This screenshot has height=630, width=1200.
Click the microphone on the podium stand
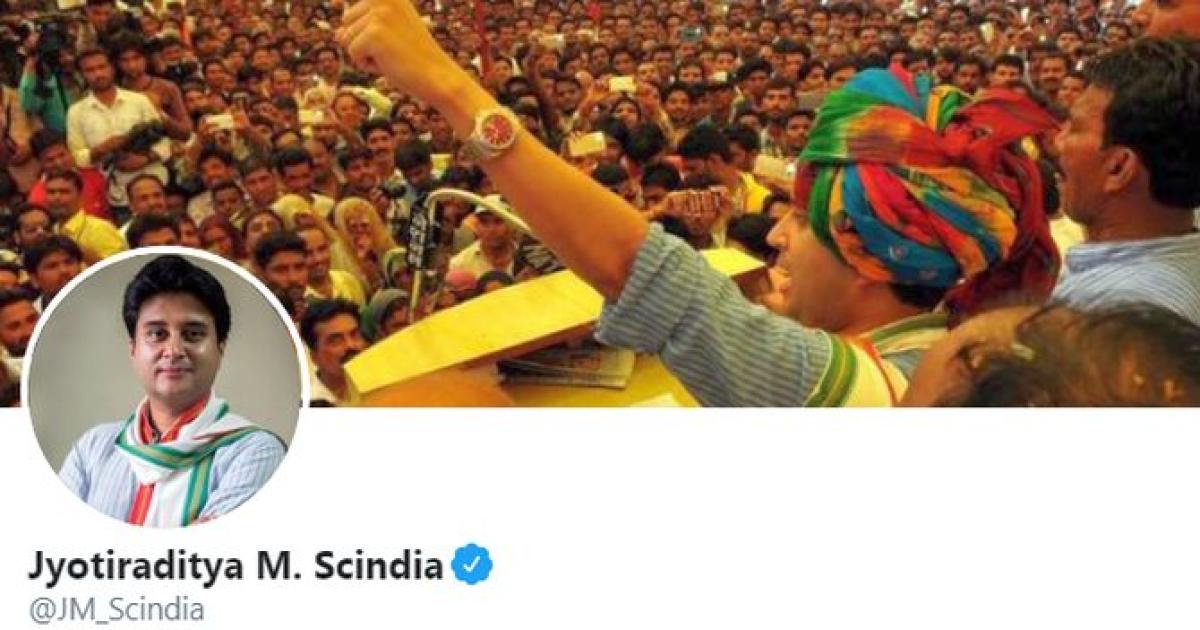[x=418, y=238]
